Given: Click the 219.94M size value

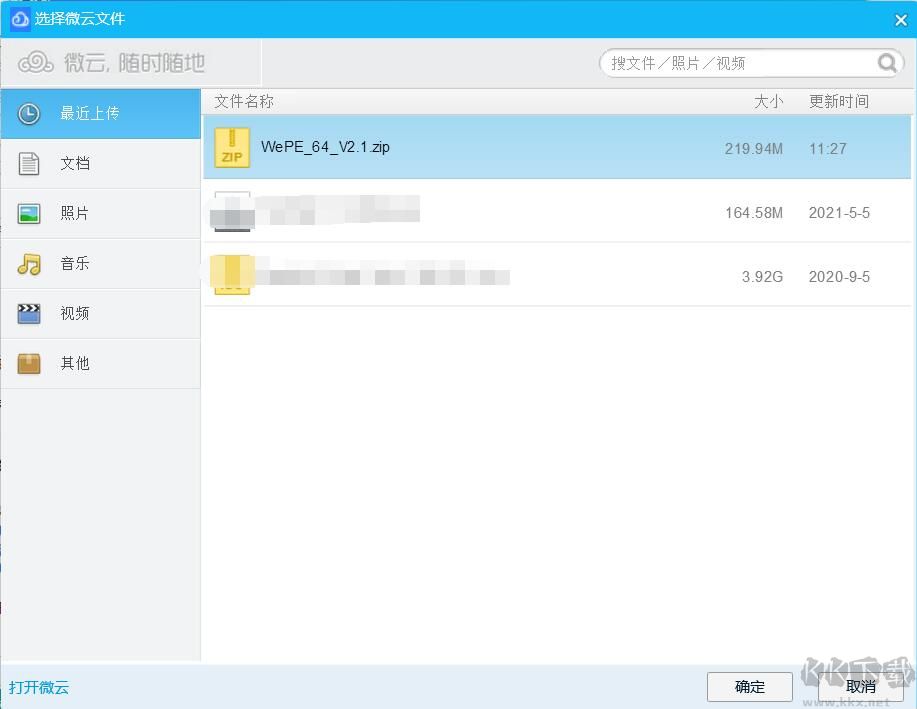Looking at the screenshot, I should (754, 149).
